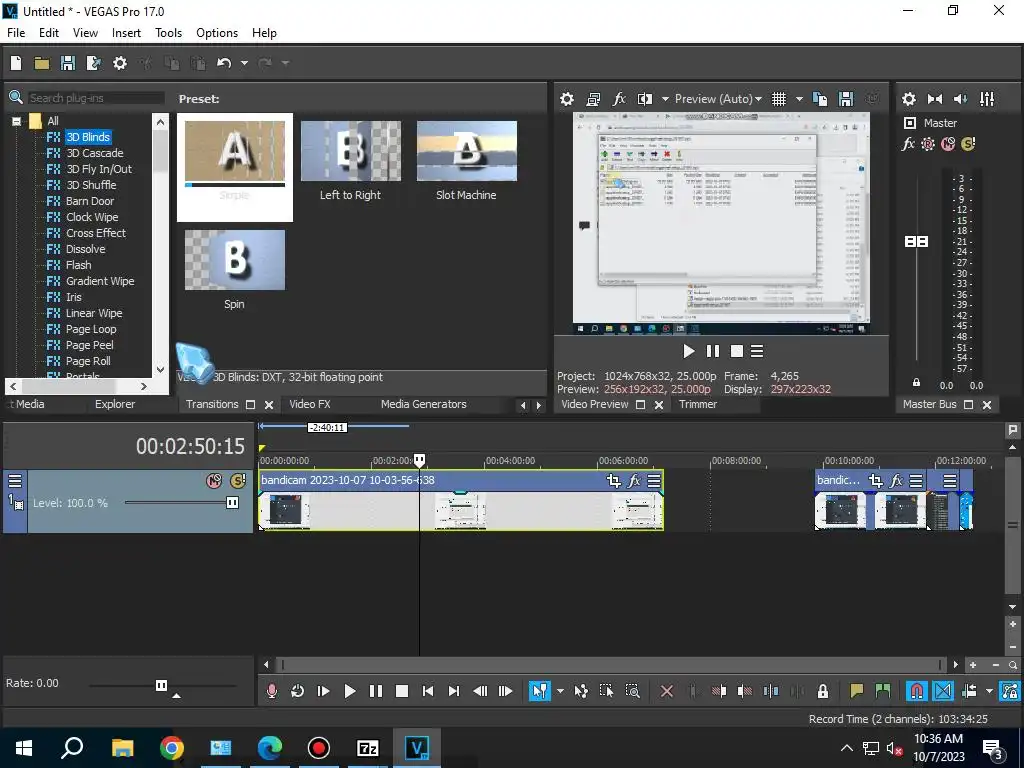The width and height of the screenshot is (1024, 768).
Task: Toggle Dim Output on Master Bus
Action: point(961,99)
